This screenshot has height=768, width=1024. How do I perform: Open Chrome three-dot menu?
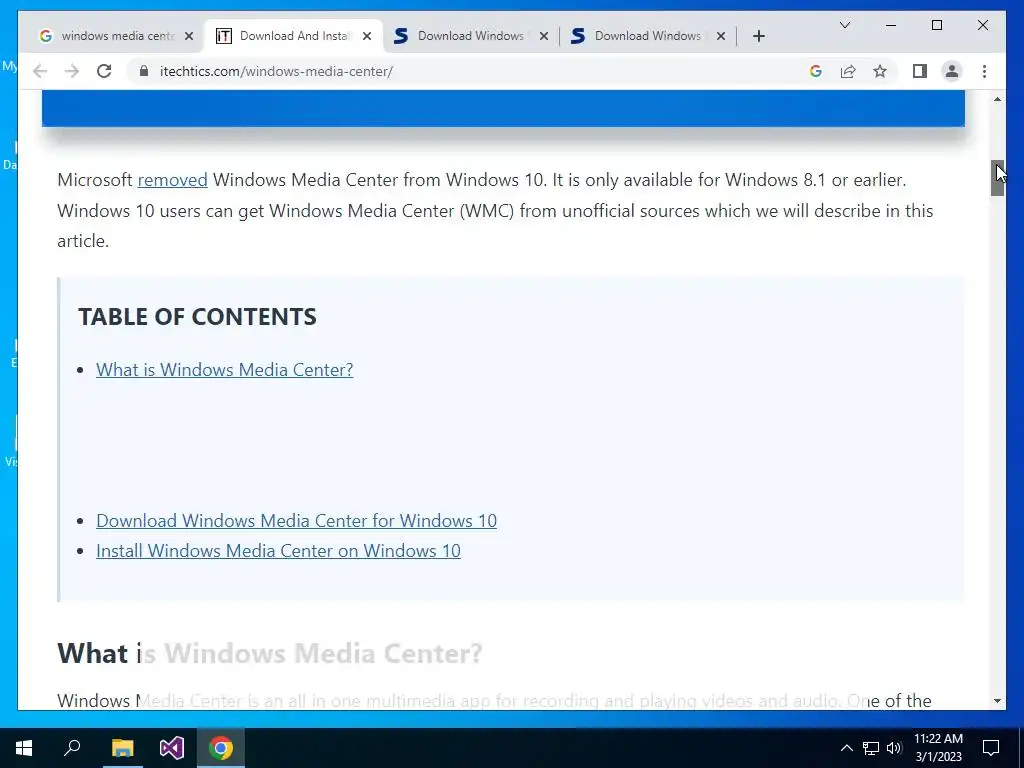984,71
